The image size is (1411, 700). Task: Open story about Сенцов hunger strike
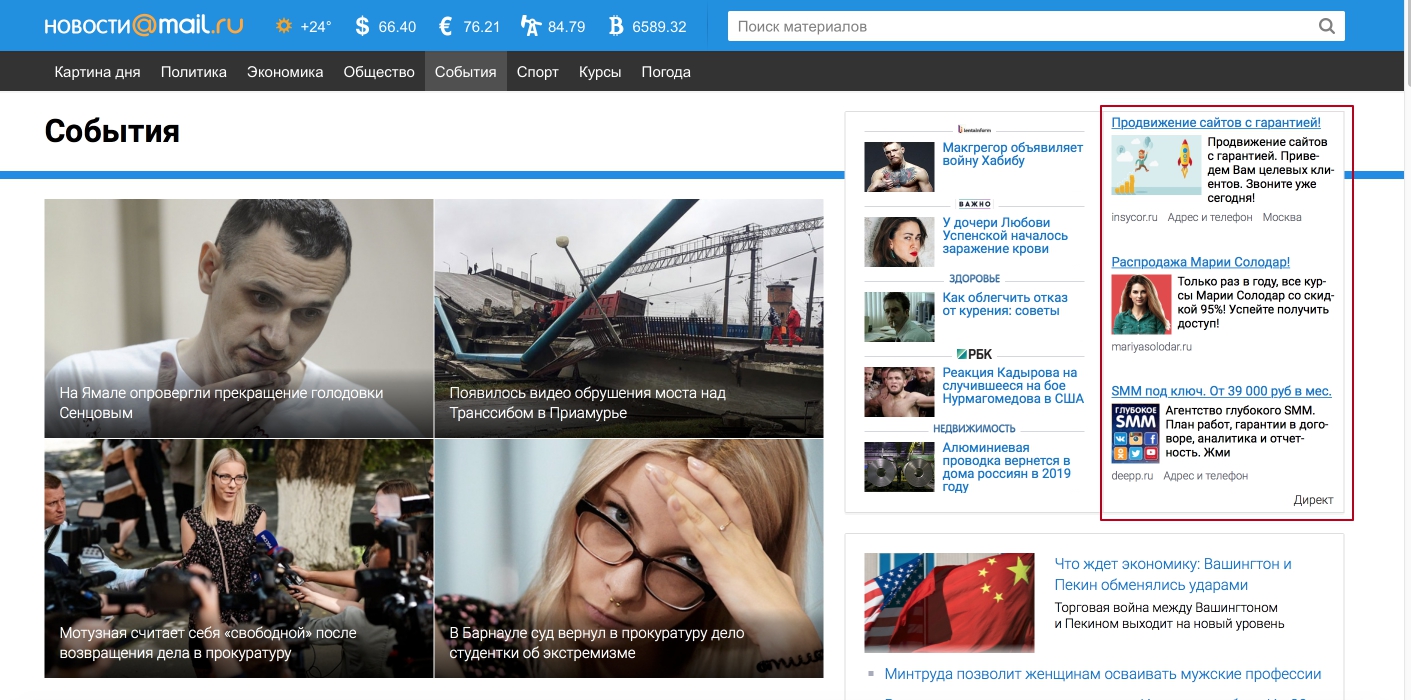pyautogui.click(x=239, y=318)
